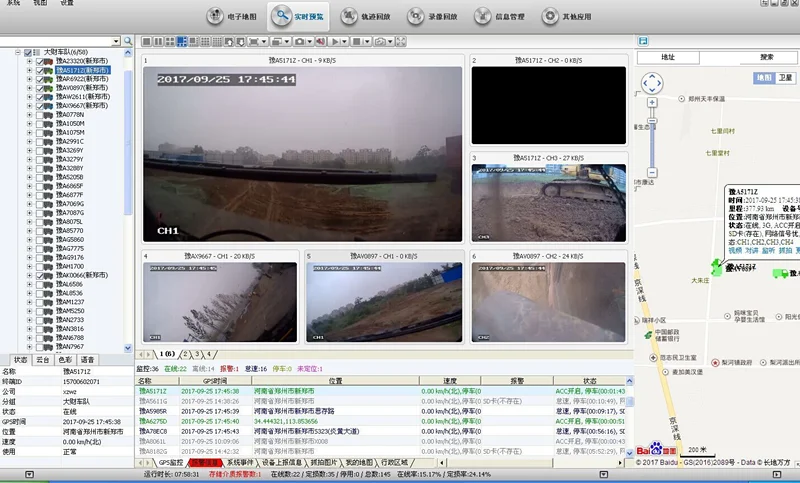
Task: Click the 对讲 link in vehicle popup
Action: (x=752, y=250)
